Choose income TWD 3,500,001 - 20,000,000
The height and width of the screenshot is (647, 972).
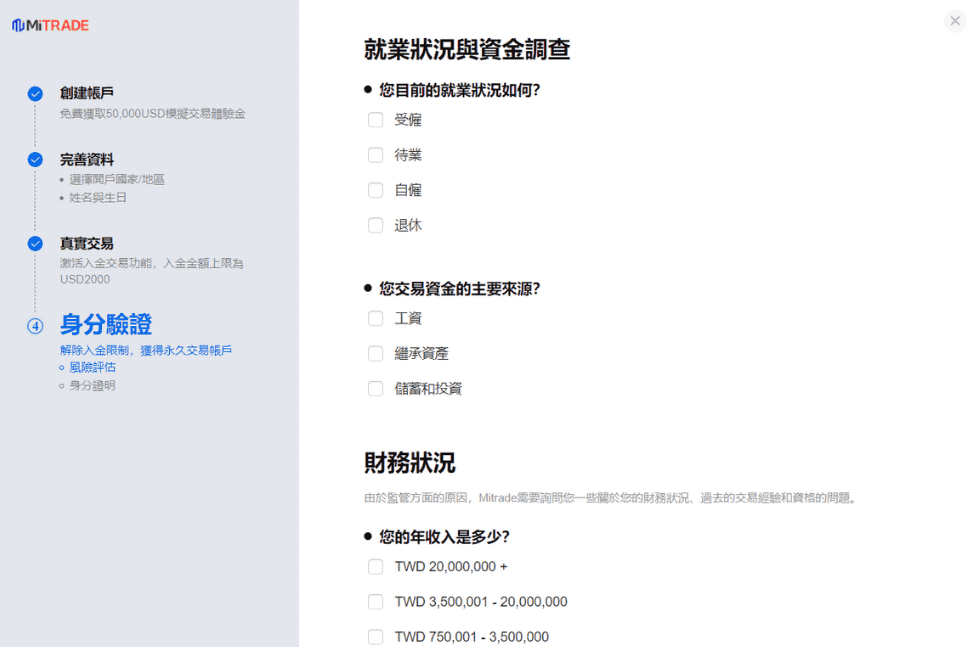pos(376,602)
